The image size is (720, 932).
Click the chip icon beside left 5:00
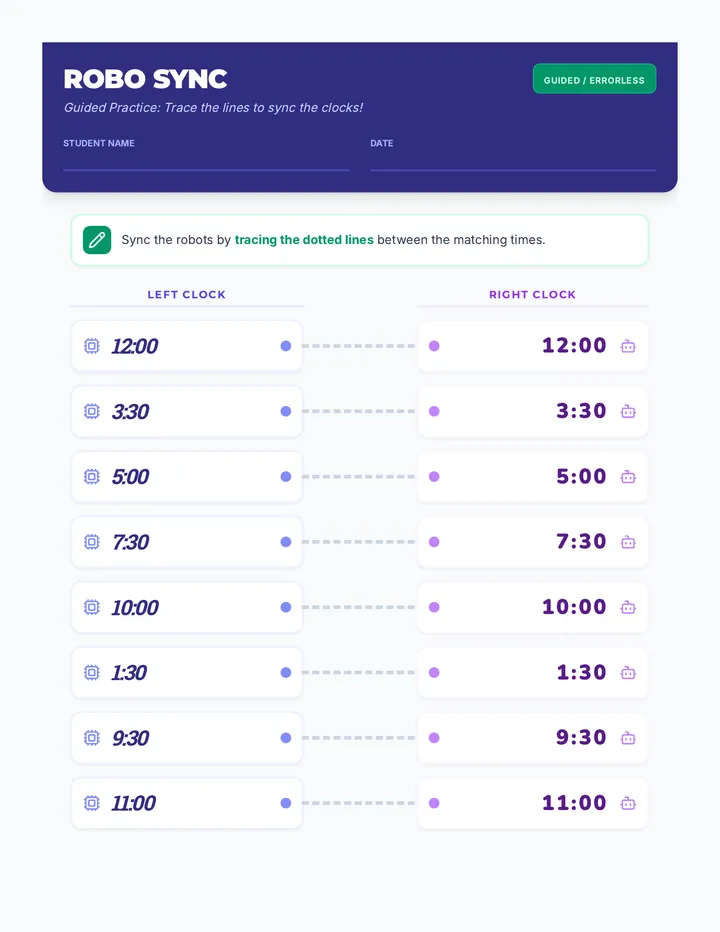pos(92,477)
